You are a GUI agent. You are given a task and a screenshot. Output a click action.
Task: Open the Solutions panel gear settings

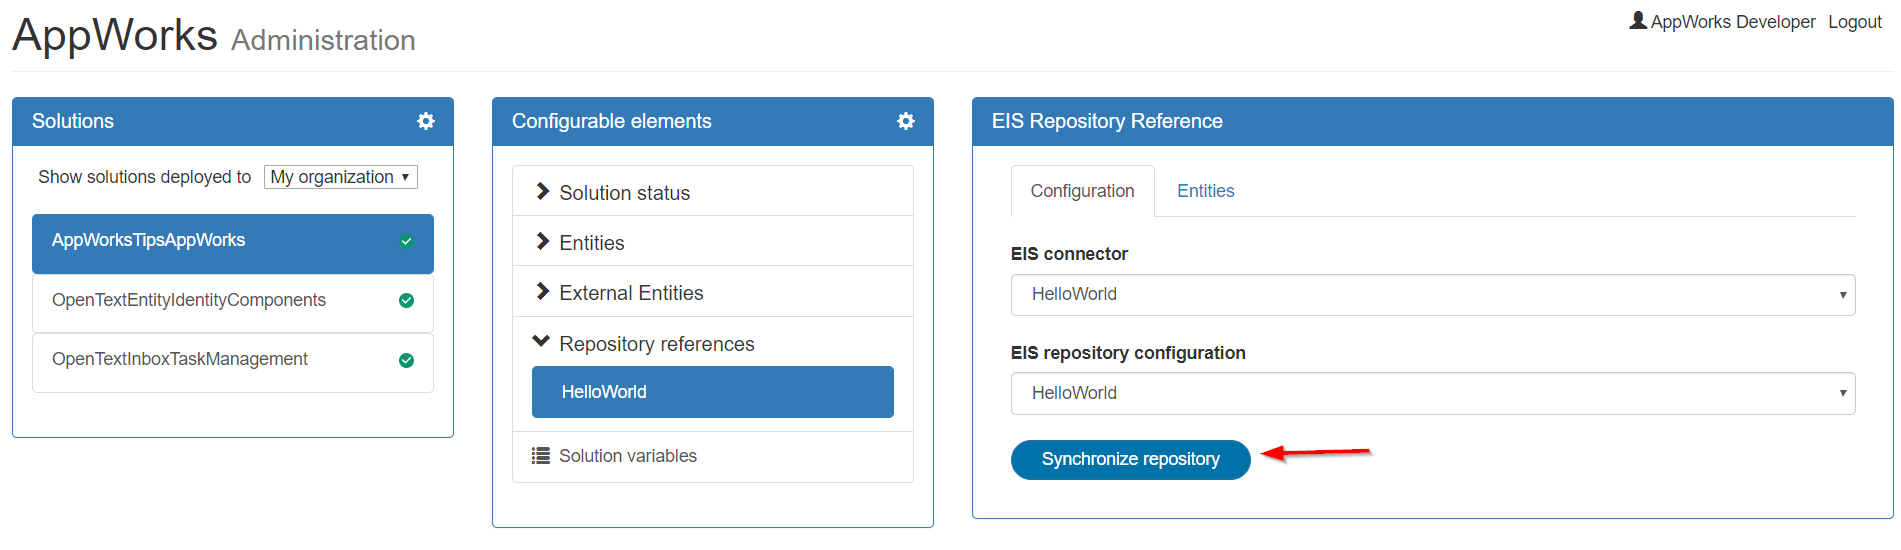pos(426,121)
